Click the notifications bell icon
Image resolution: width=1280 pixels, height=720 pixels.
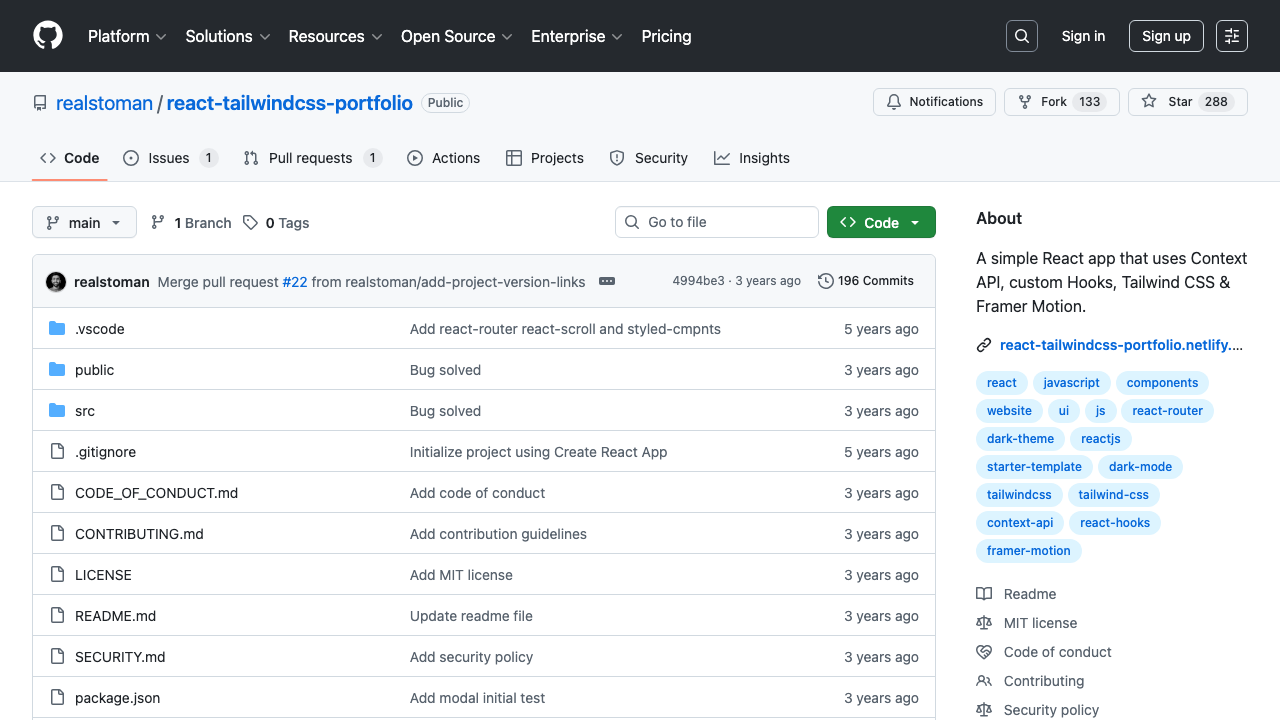tap(893, 101)
